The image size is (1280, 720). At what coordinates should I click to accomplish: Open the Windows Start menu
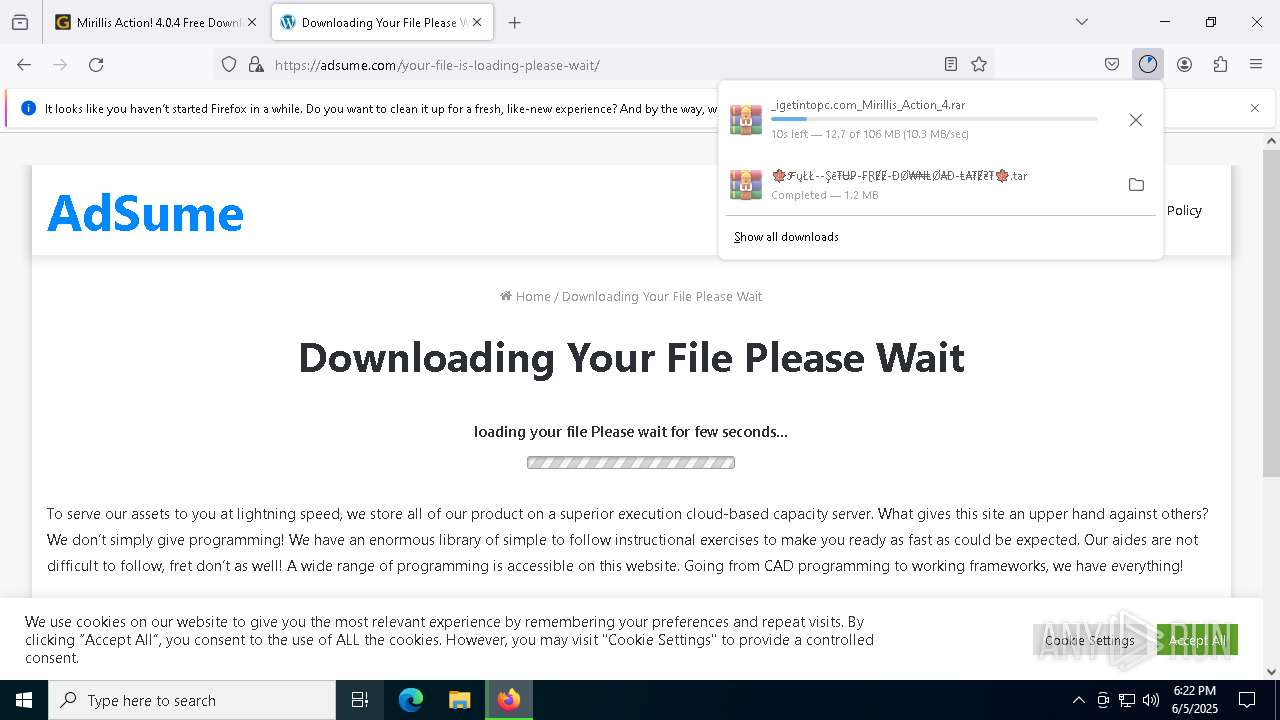(24, 700)
